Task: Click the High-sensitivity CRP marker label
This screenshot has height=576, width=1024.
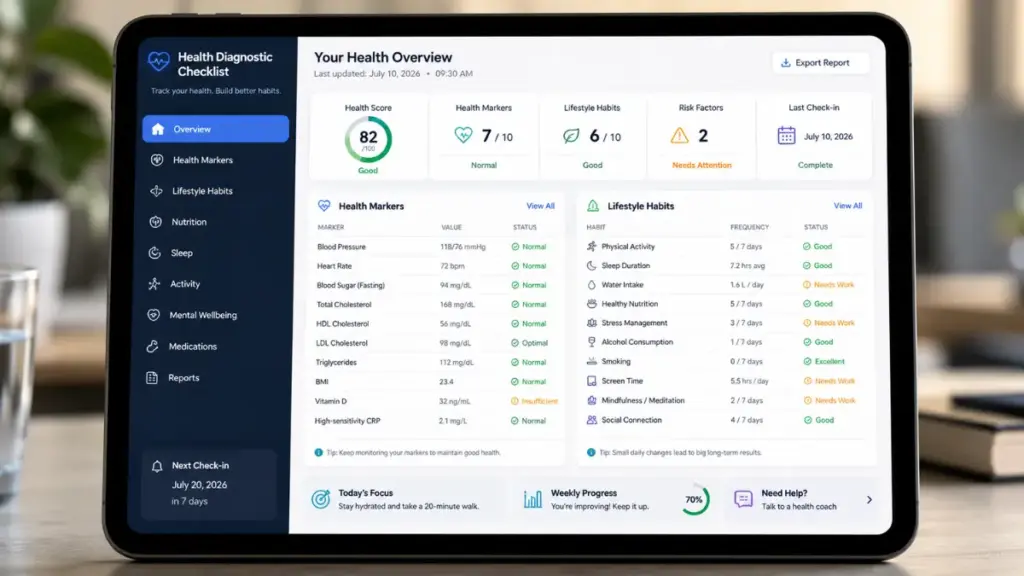Action: 347,421
